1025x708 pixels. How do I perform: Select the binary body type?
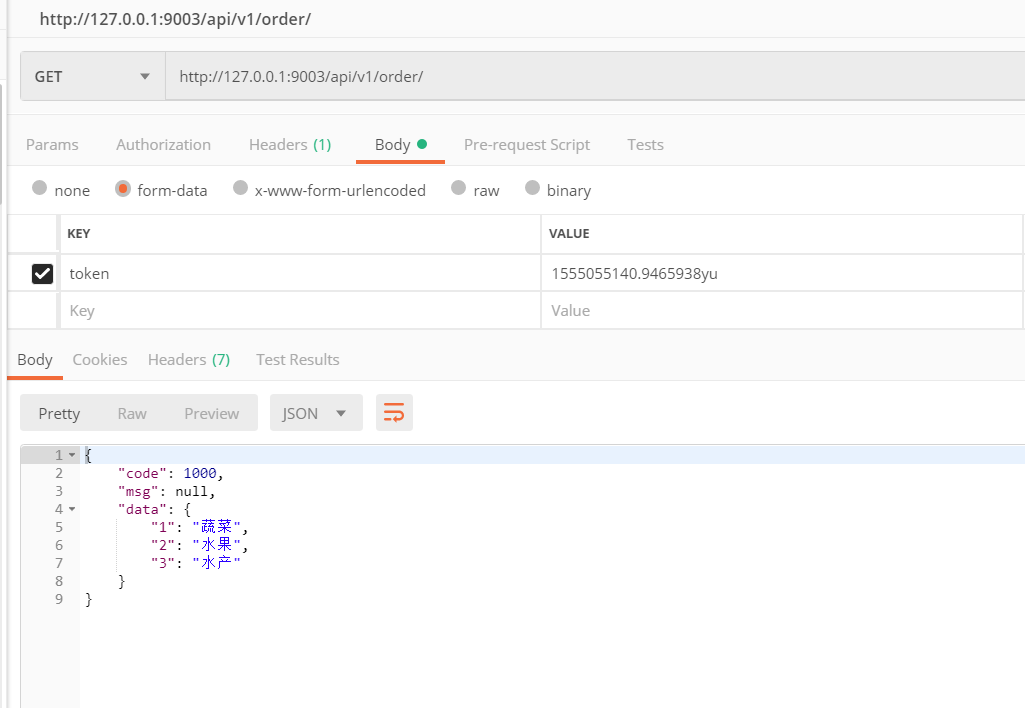click(x=533, y=188)
